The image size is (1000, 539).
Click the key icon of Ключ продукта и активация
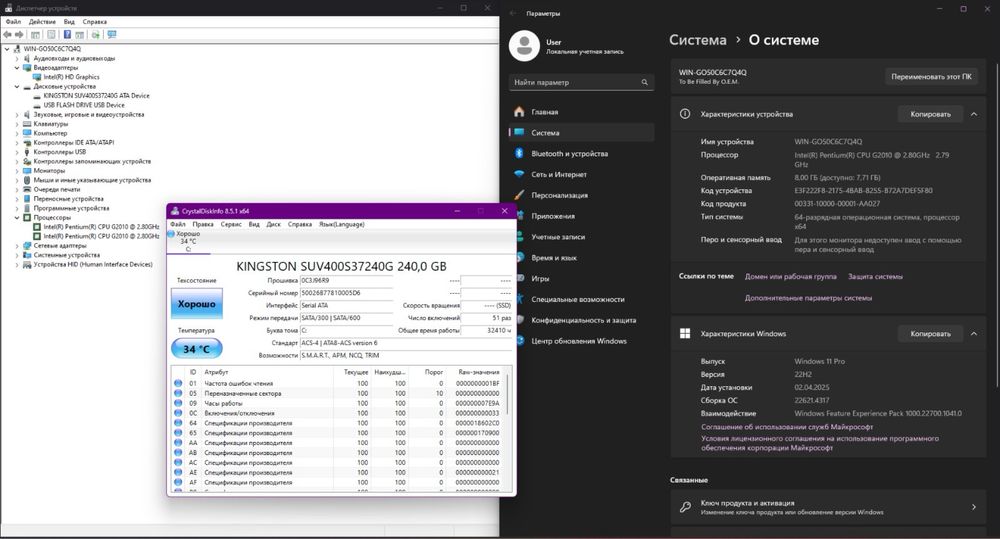pyautogui.click(x=685, y=507)
